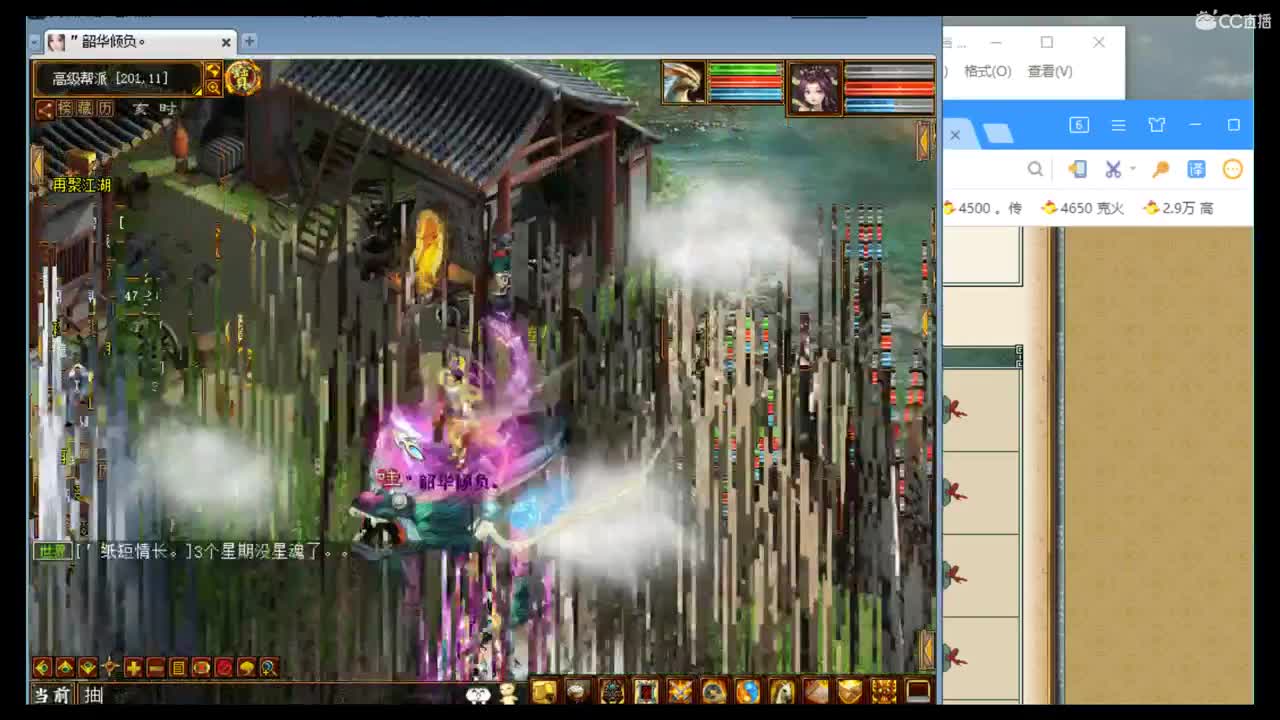Viewport: 1280px width, 720px height.
Task: Open the gold chest icon in action bar
Action: point(850,691)
